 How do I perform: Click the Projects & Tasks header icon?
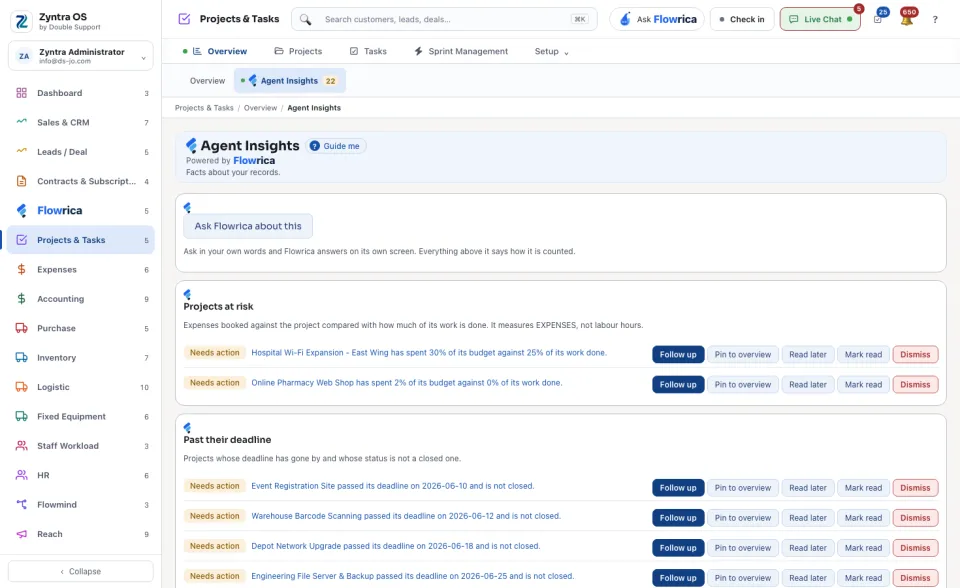[184, 19]
